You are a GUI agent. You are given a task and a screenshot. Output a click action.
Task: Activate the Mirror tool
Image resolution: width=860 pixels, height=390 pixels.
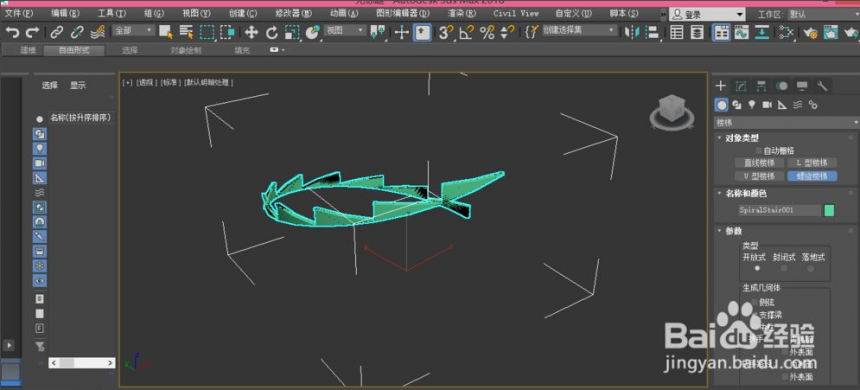click(x=632, y=32)
